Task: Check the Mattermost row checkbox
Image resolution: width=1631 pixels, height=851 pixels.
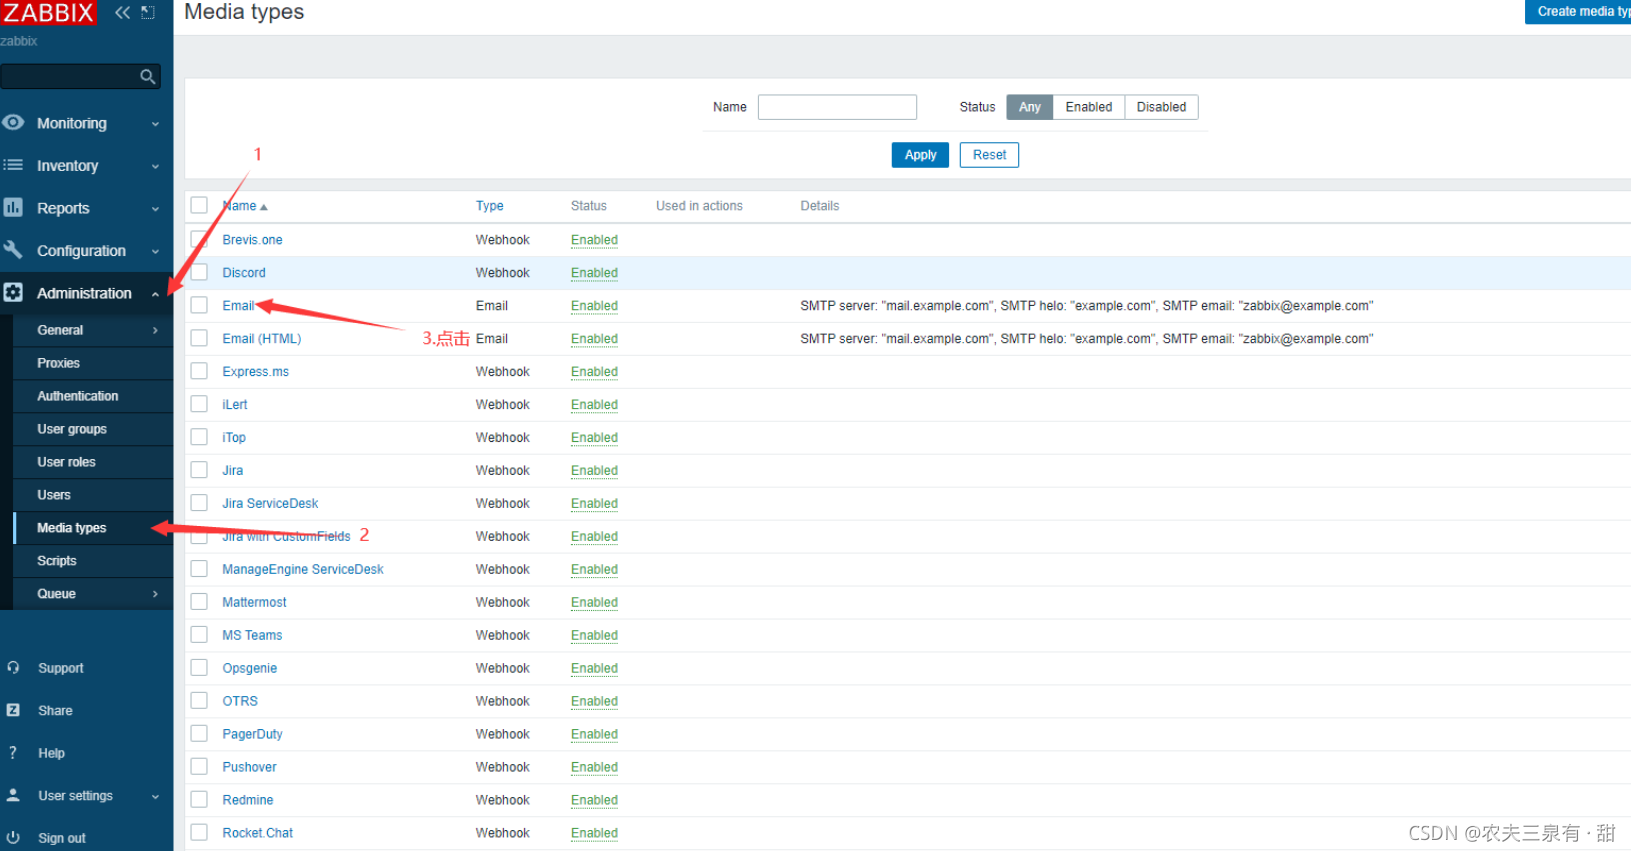Action: click(x=199, y=602)
